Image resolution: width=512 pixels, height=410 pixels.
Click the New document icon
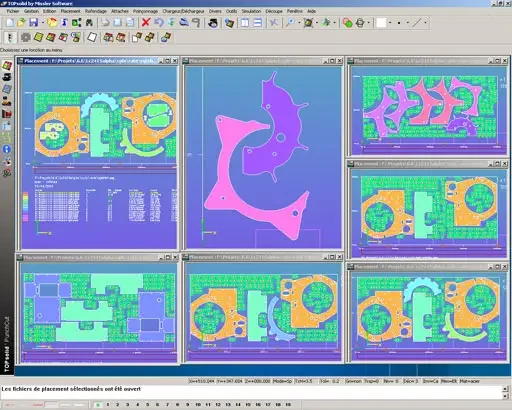coord(10,23)
